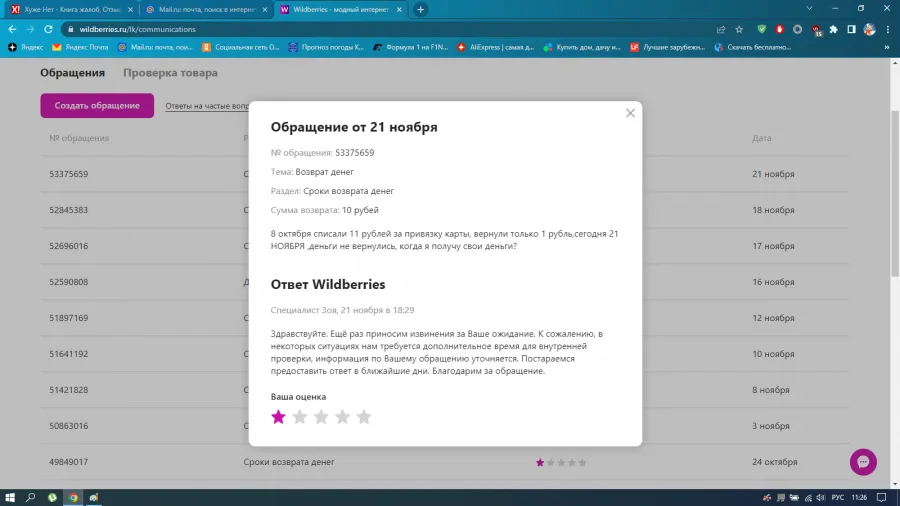Open Windows taskbar search
This screenshot has height=506, width=900.
click(x=30, y=497)
